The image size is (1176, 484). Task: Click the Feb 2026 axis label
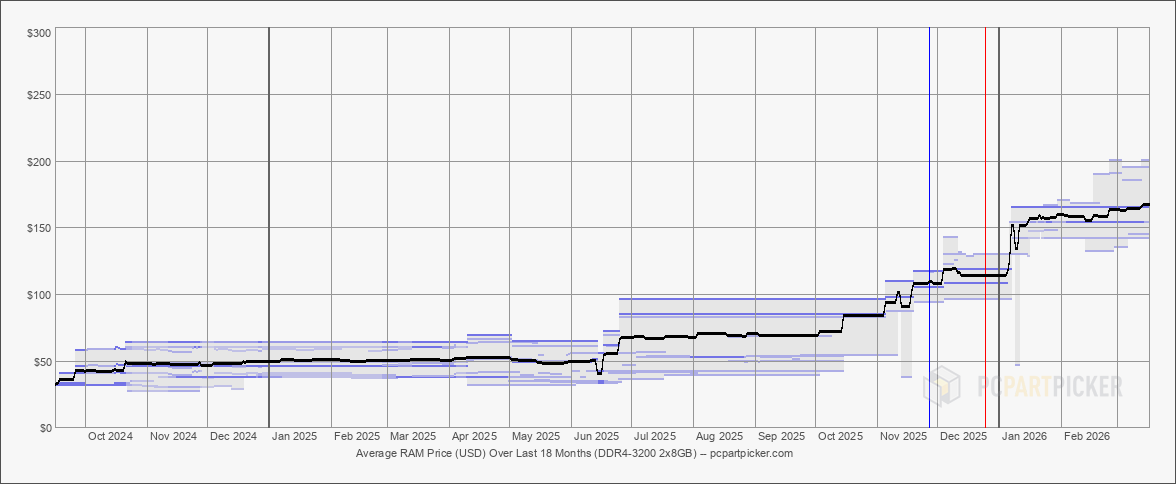(x=1086, y=436)
